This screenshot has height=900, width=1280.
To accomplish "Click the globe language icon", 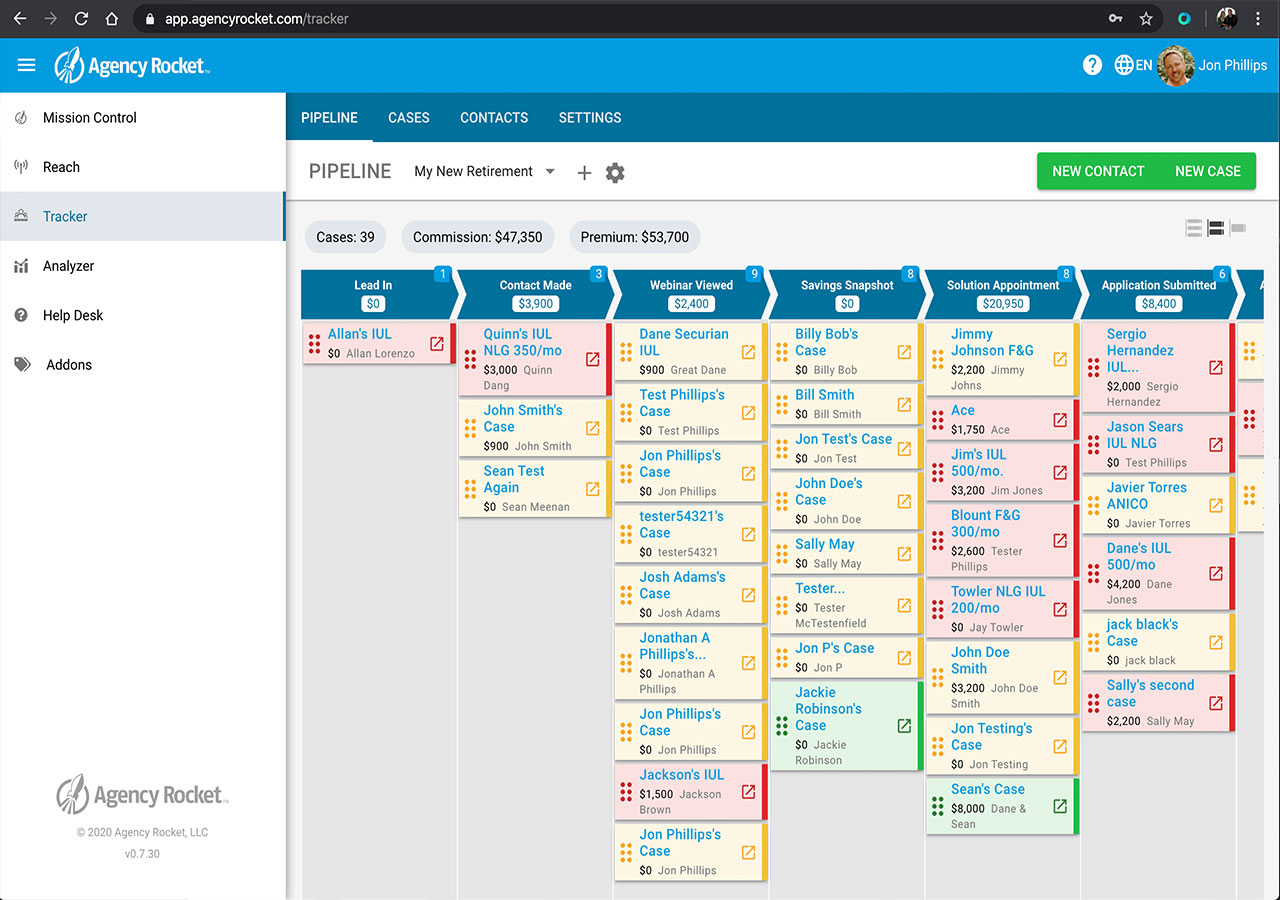I will click(1124, 65).
